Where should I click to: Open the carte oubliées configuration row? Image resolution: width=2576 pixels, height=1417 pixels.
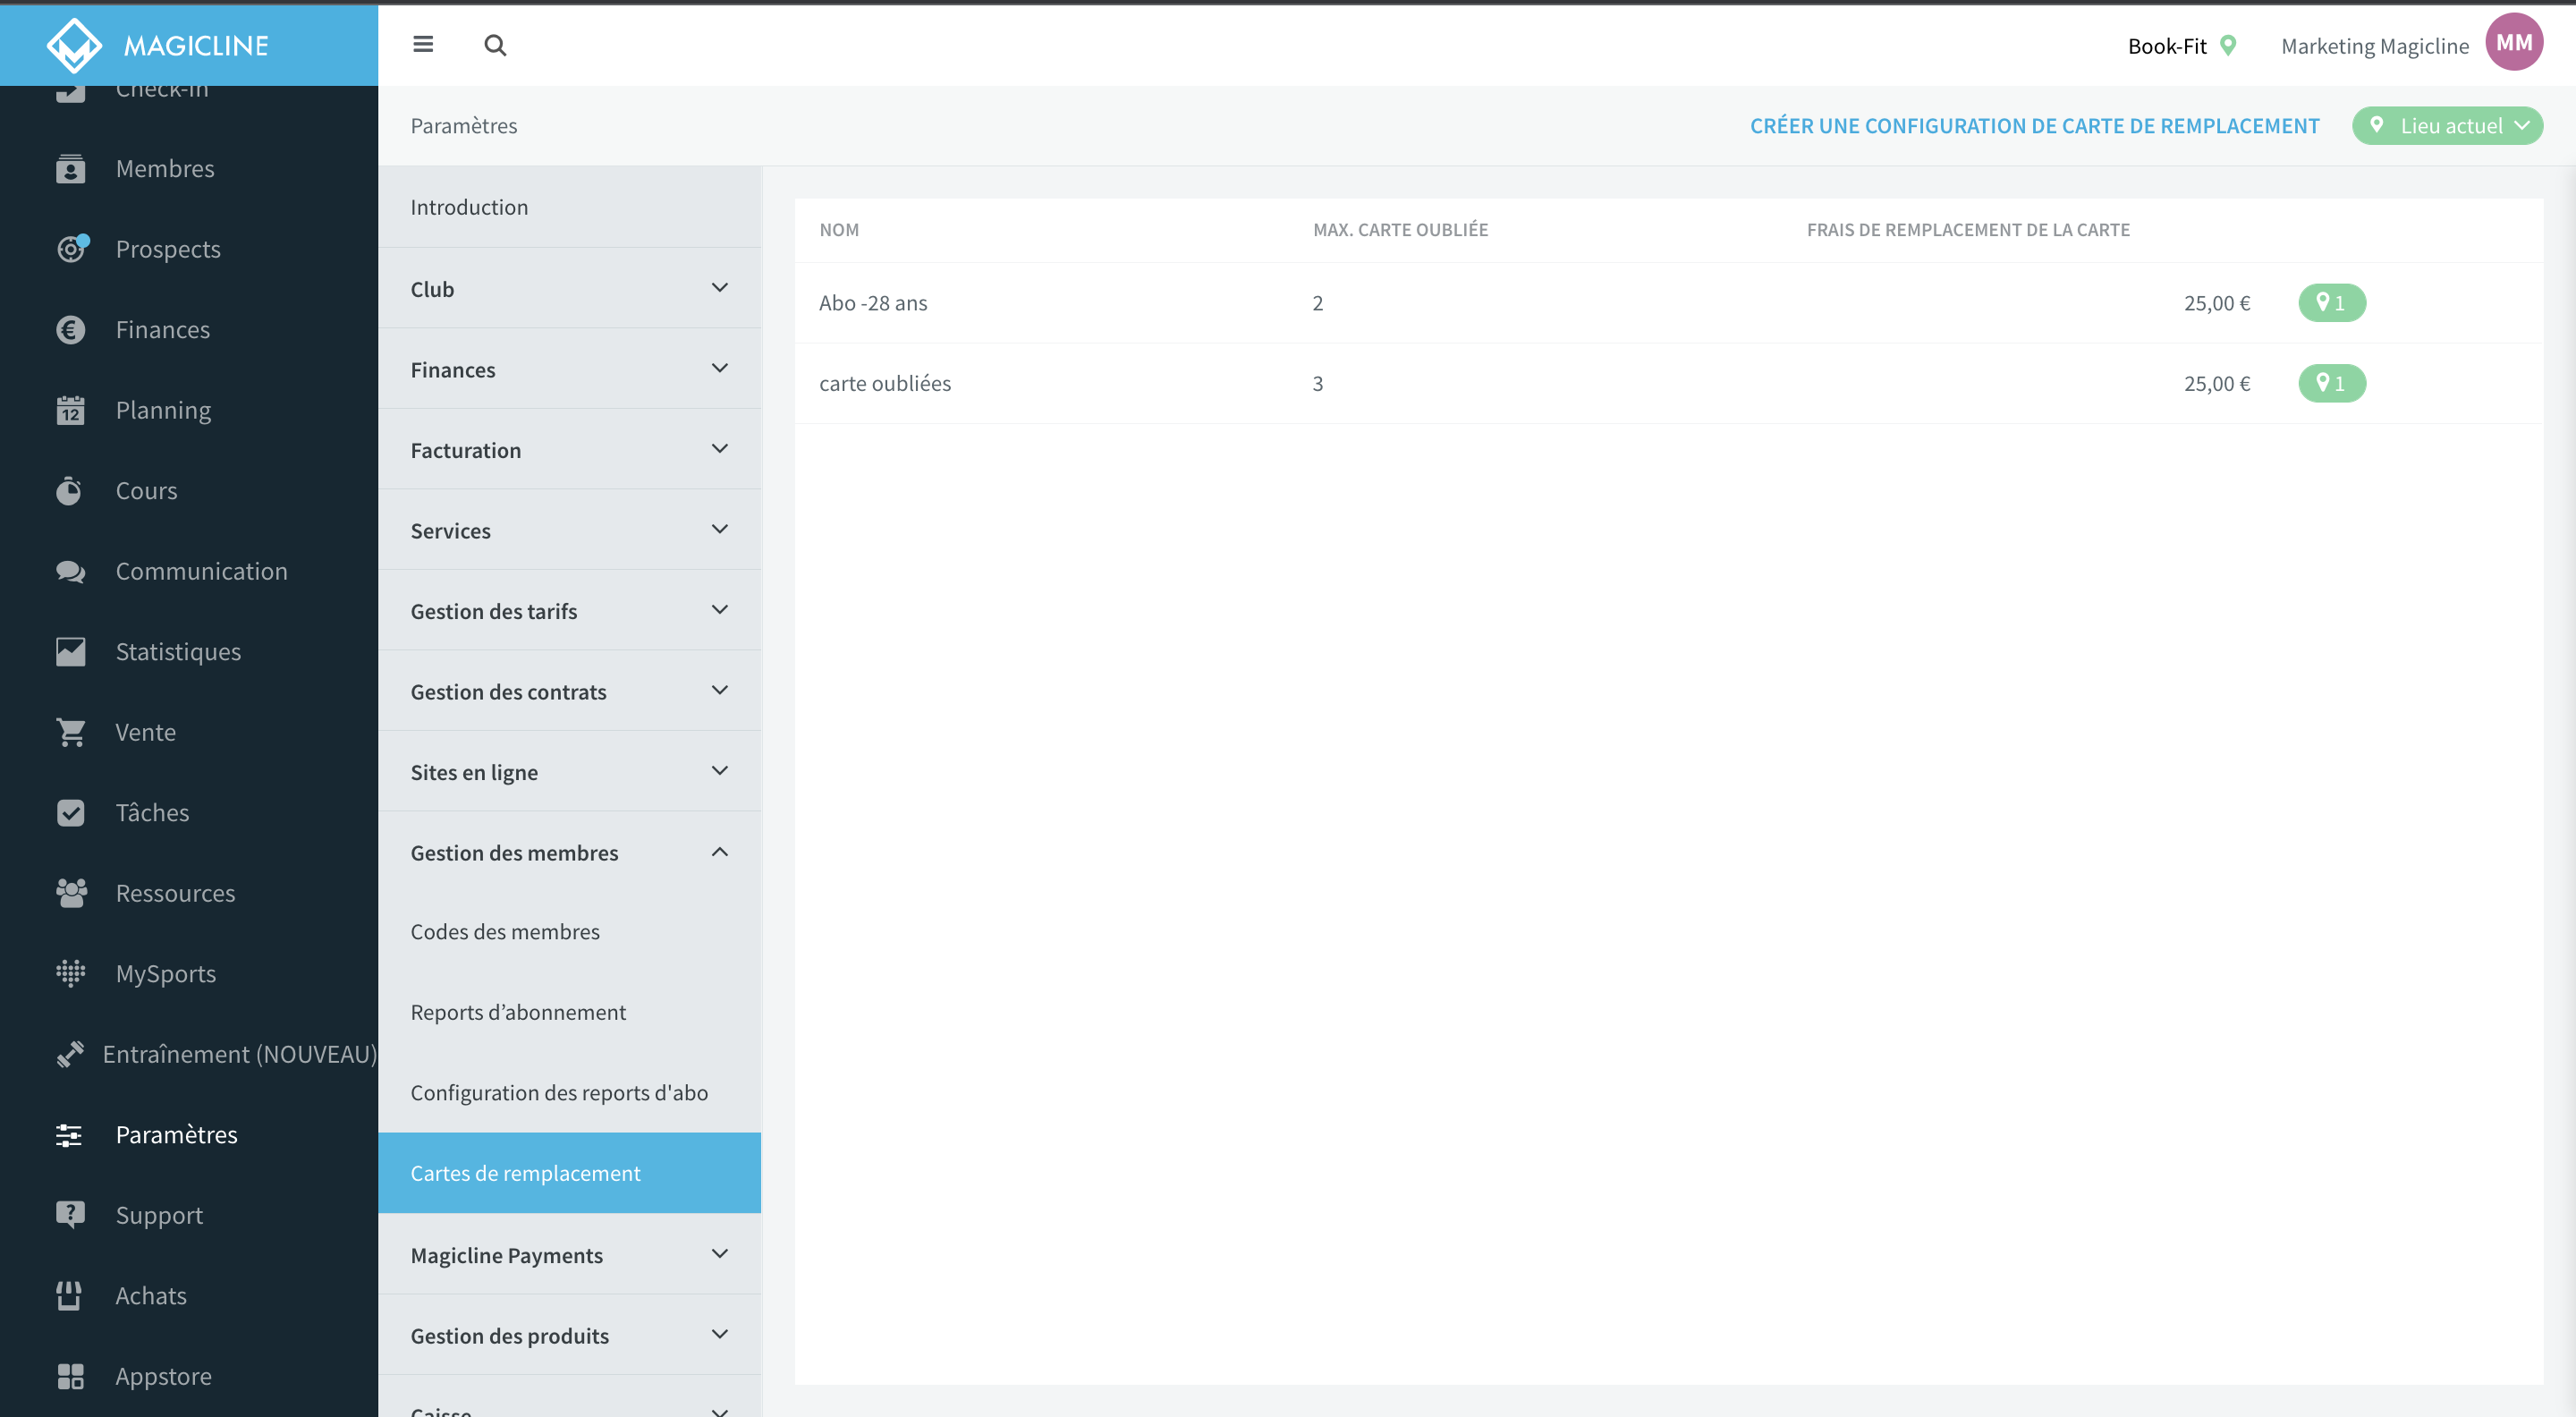point(1668,384)
